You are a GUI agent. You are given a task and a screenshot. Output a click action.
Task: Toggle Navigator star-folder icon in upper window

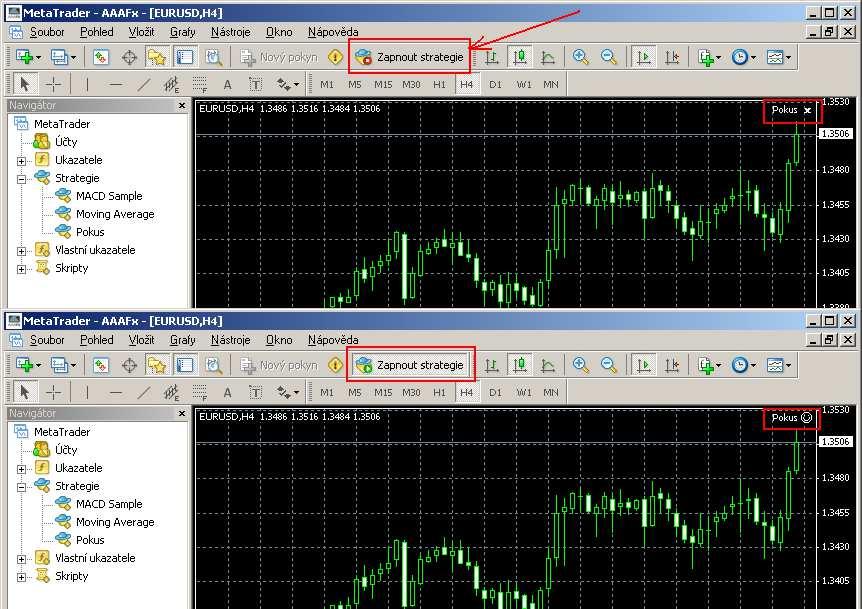pyautogui.click(x=157, y=57)
